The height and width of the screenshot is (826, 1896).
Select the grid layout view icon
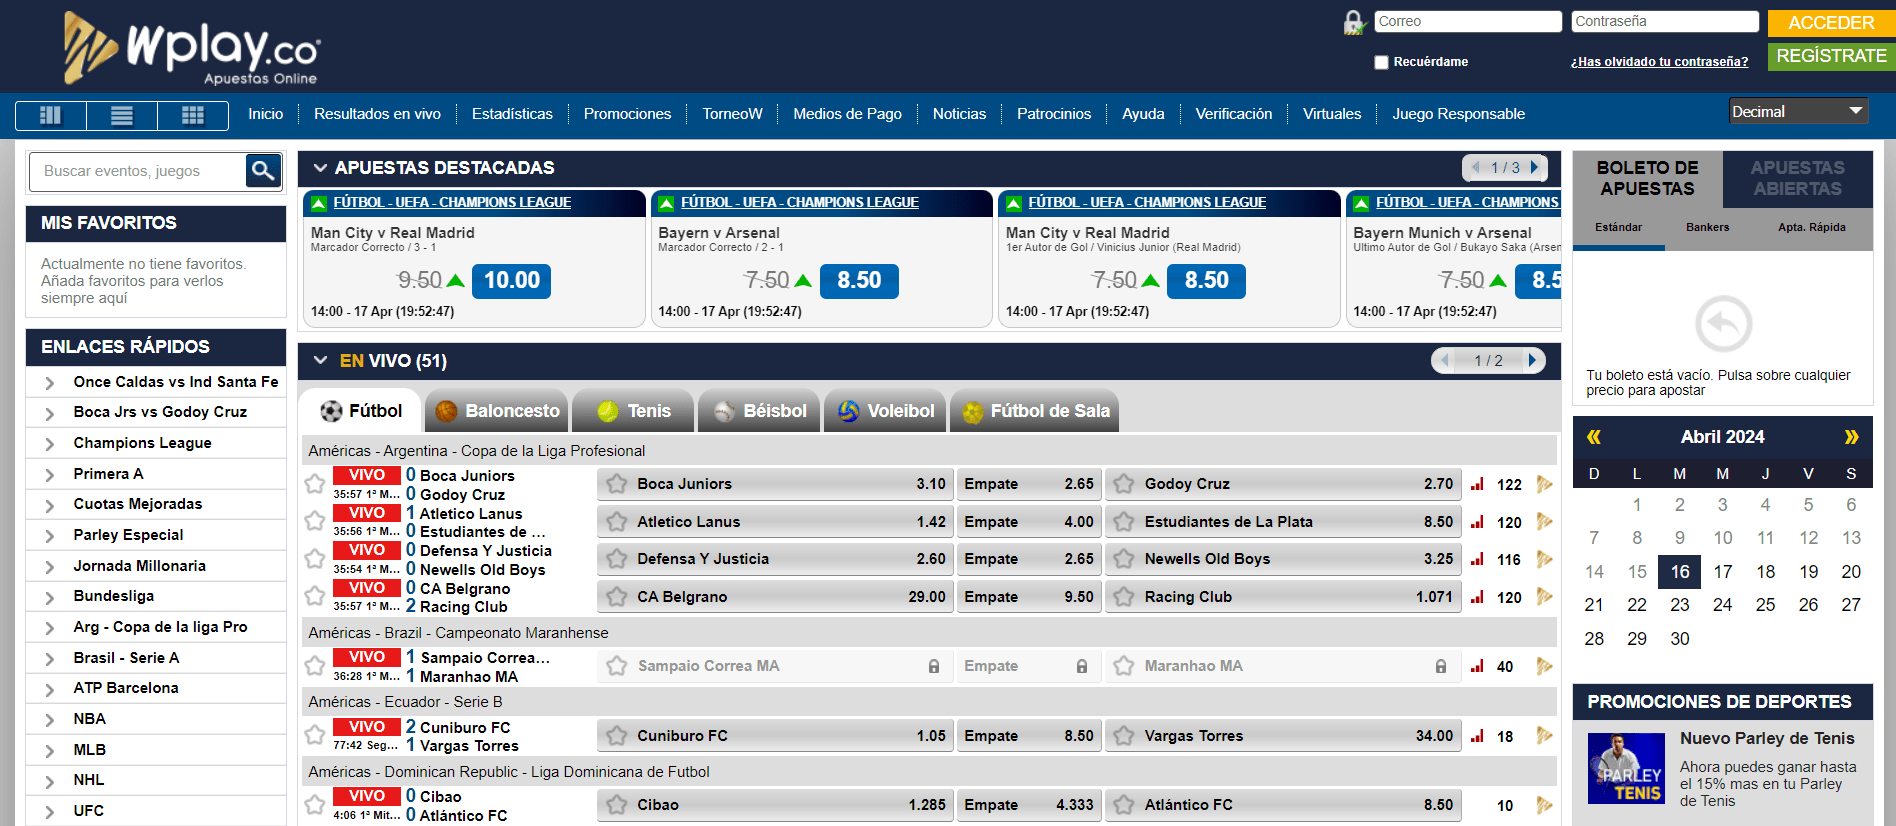pyautogui.click(x=193, y=115)
